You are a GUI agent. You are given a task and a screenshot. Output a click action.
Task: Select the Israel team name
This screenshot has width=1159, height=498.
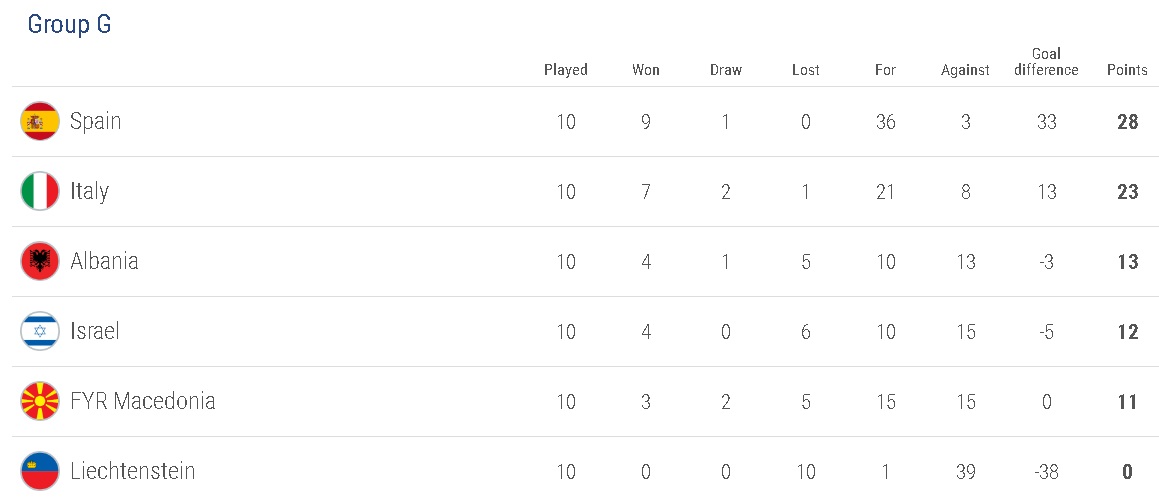pyautogui.click(x=95, y=332)
